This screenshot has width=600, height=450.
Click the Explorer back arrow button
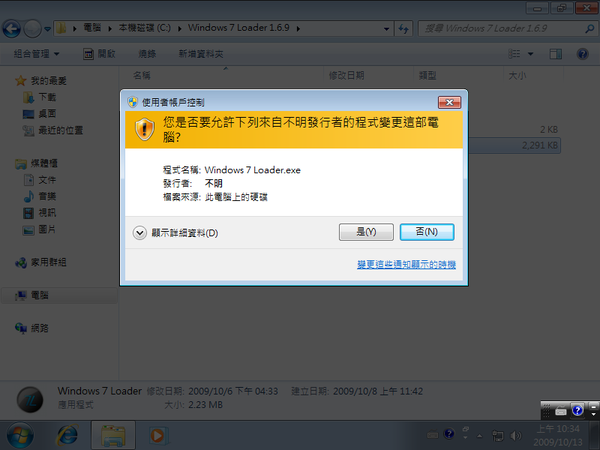[11, 29]
